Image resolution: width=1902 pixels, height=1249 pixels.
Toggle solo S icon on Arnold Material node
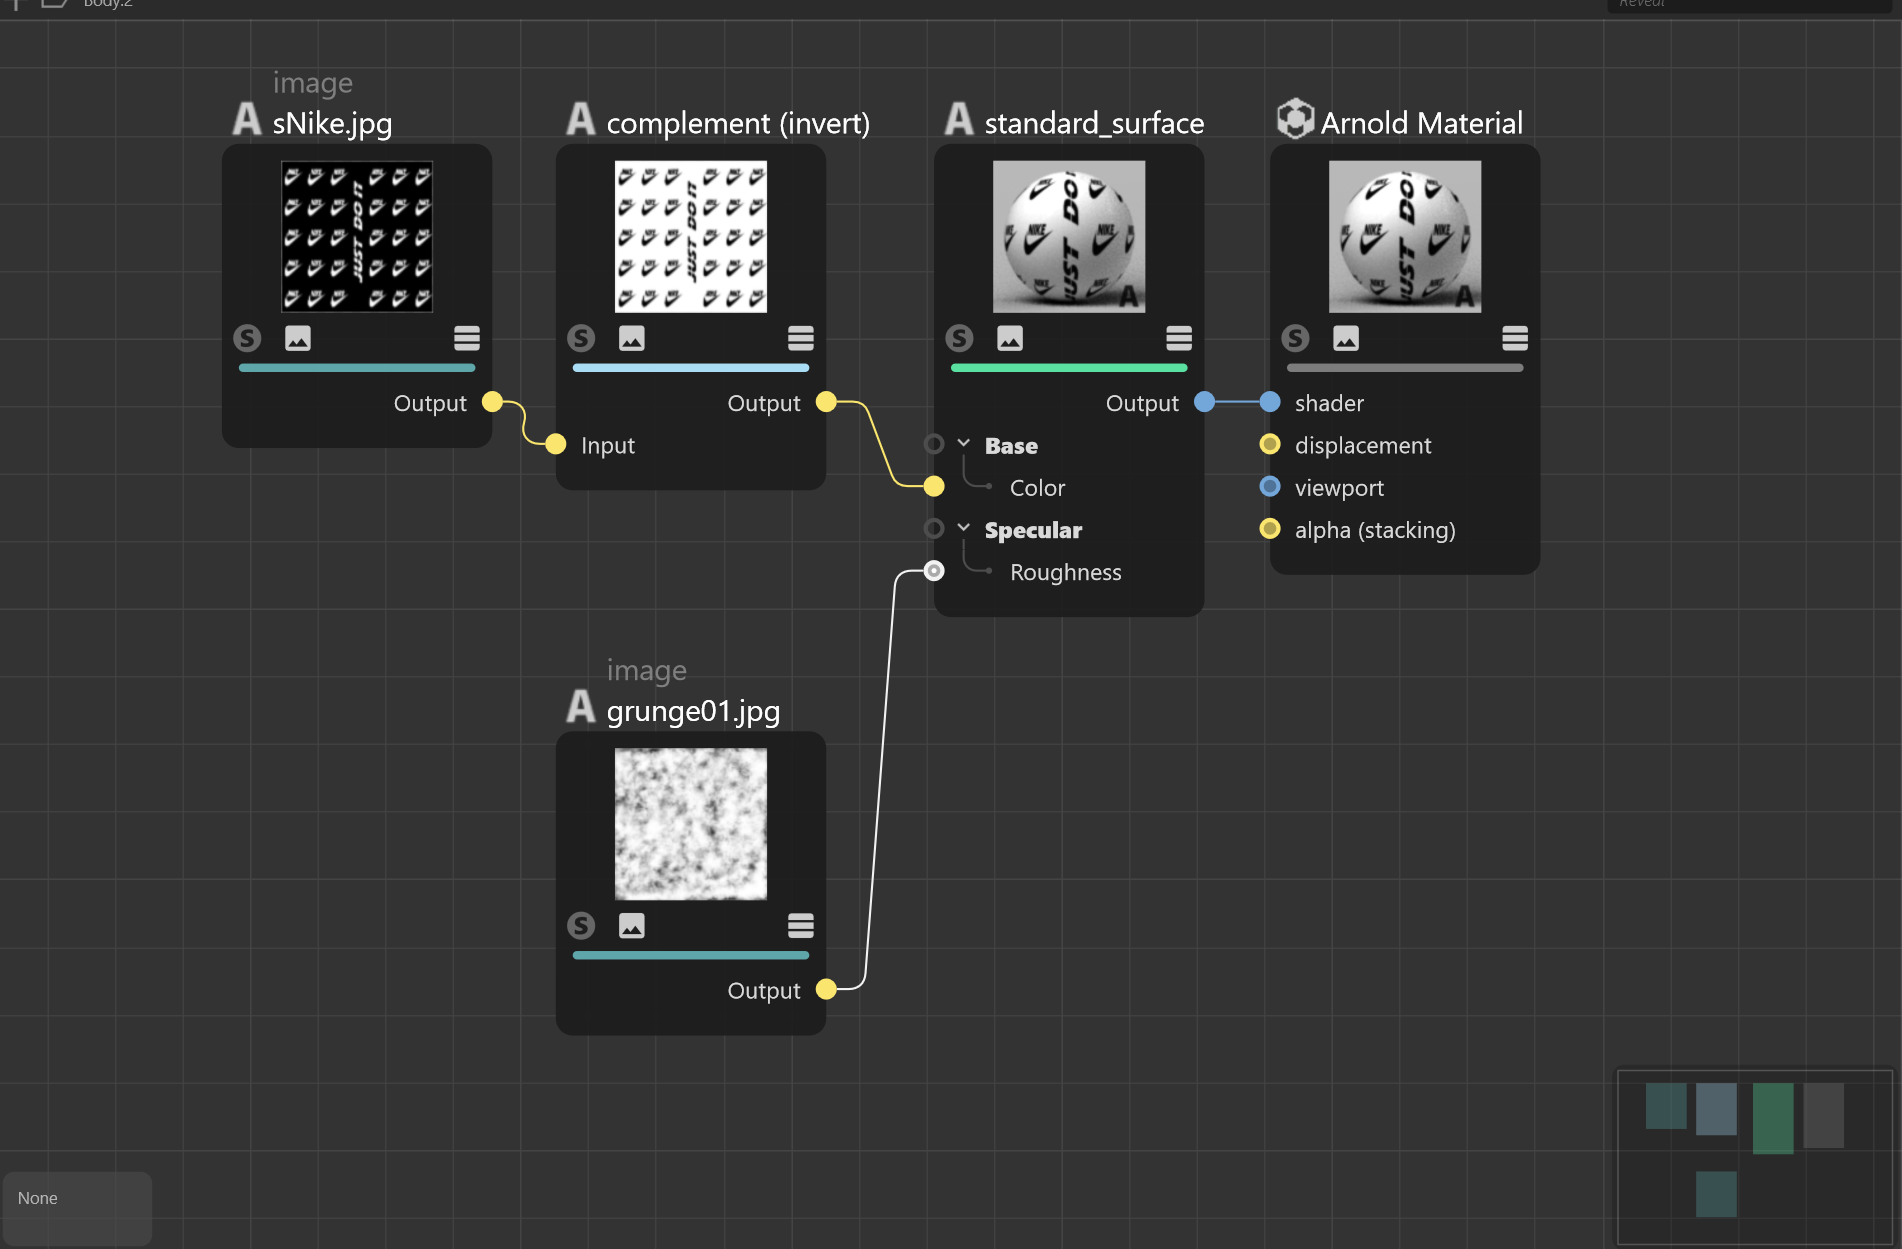click(1295, 338)
